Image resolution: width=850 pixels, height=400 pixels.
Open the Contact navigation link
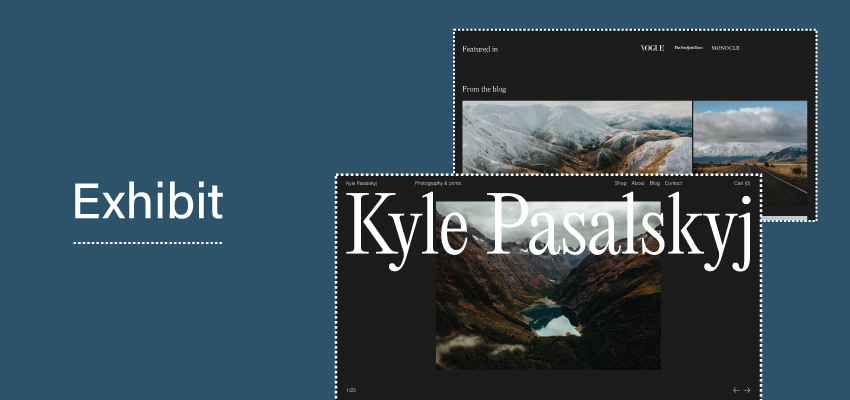point(673,183)
